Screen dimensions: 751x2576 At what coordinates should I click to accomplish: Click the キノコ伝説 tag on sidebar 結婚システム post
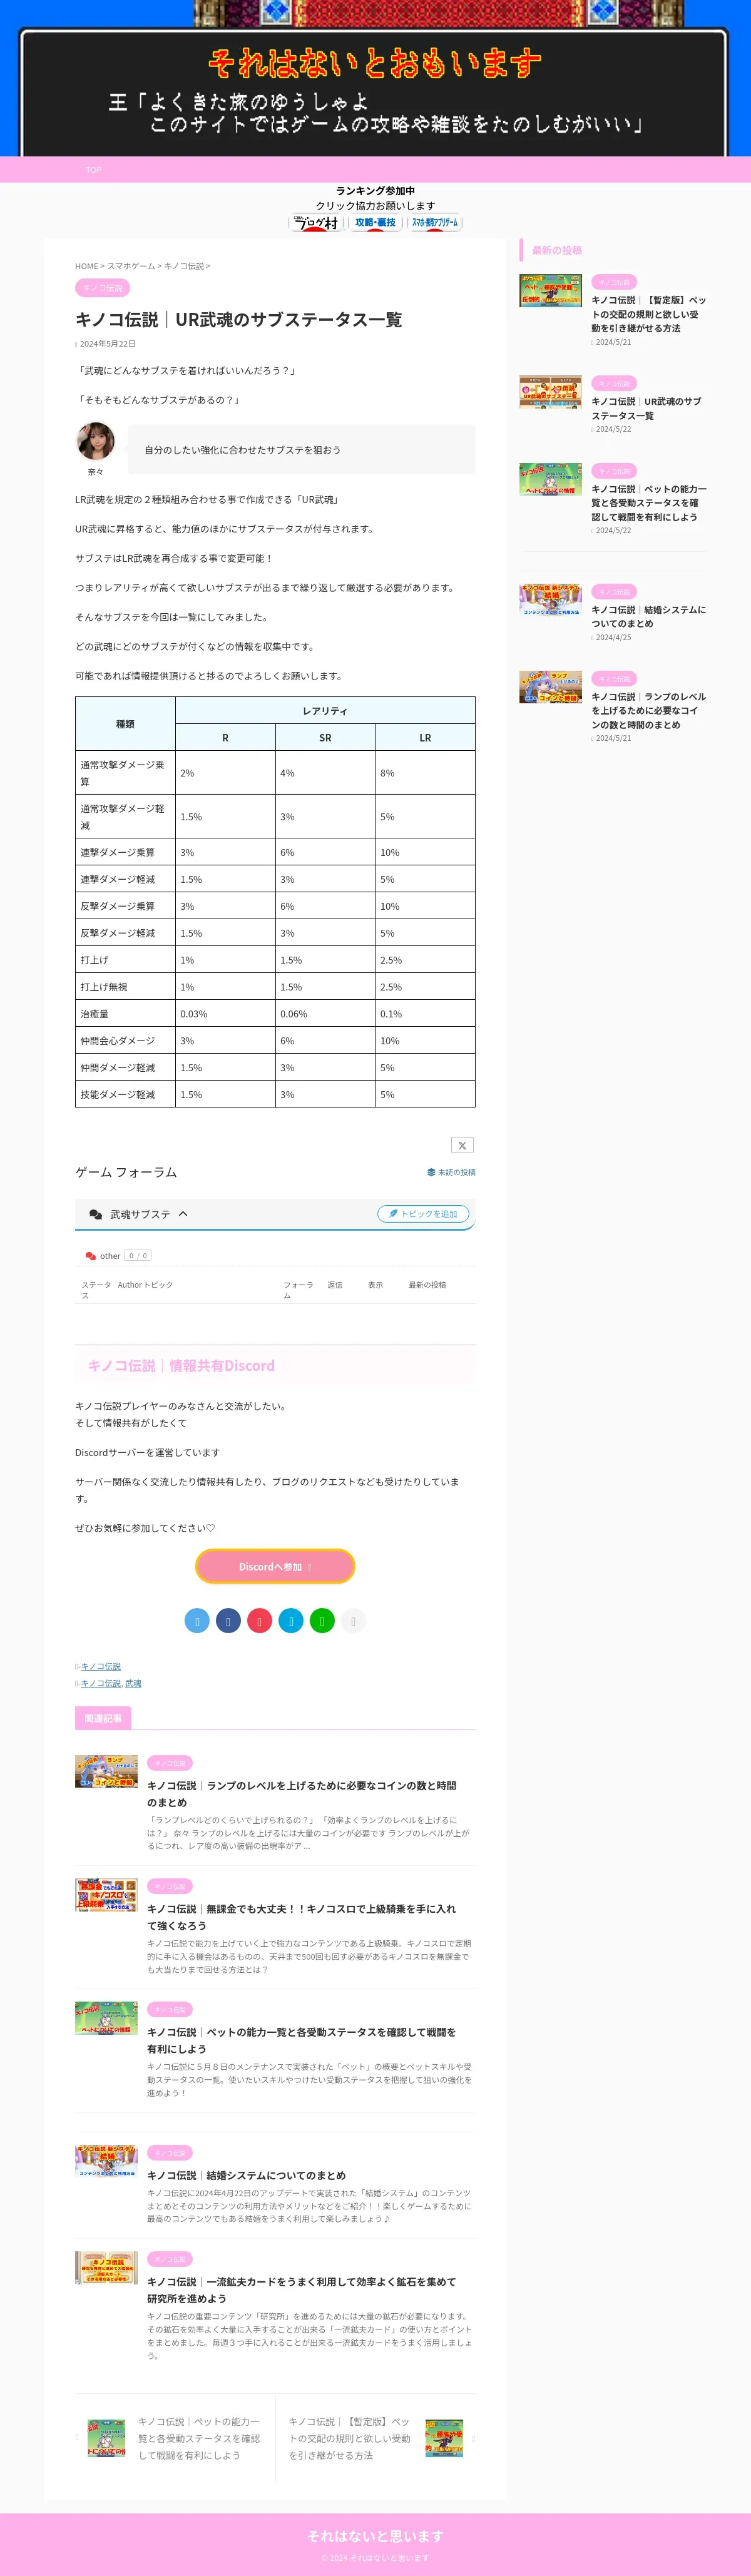point(614,592)
